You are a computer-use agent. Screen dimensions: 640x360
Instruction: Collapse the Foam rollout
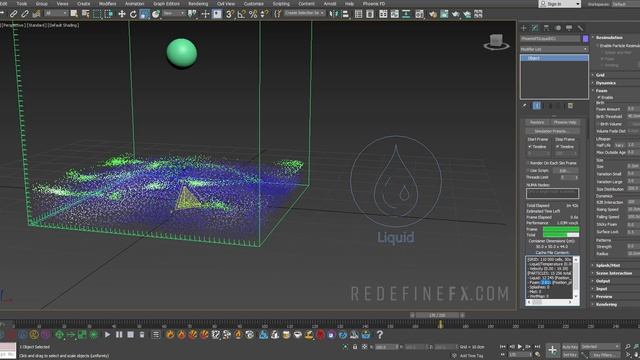(601, 91)
